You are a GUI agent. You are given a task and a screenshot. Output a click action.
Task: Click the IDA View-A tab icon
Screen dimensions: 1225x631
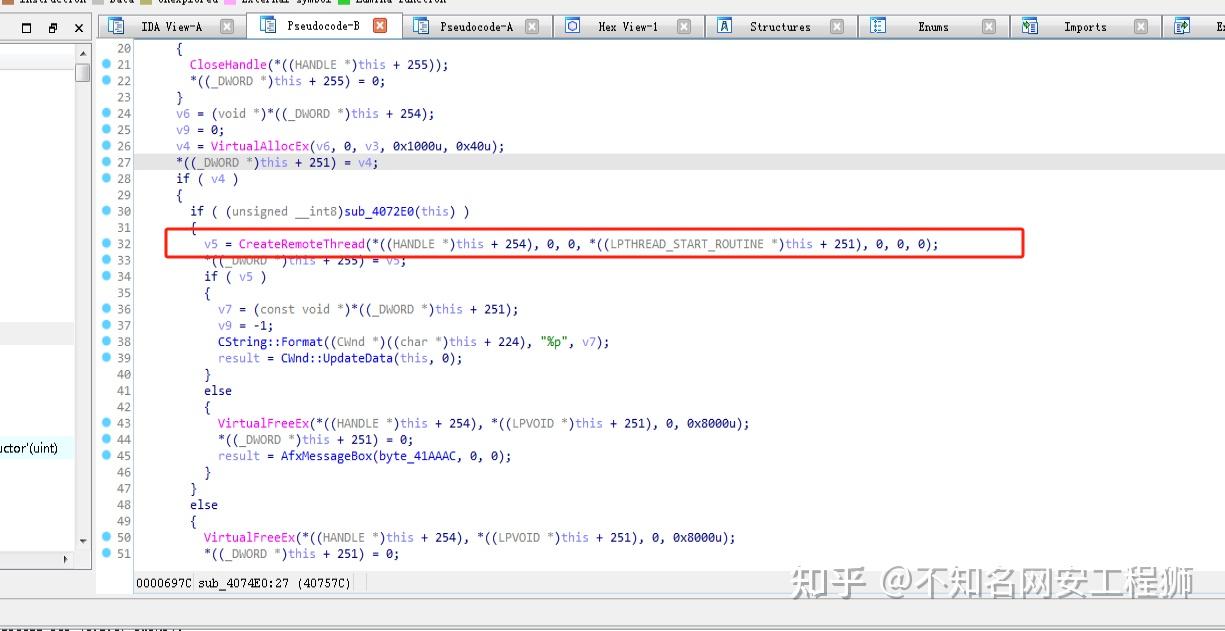(x=116, y=26)
